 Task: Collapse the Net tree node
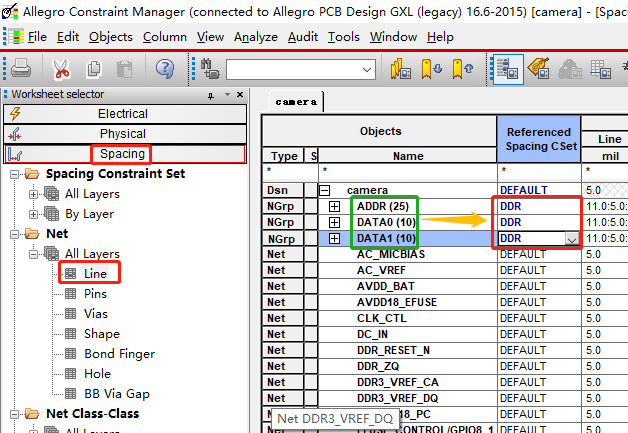pos(14,234)
